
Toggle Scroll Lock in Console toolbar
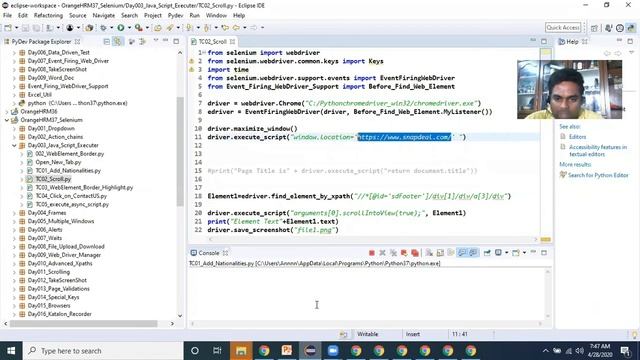(440, 253)
